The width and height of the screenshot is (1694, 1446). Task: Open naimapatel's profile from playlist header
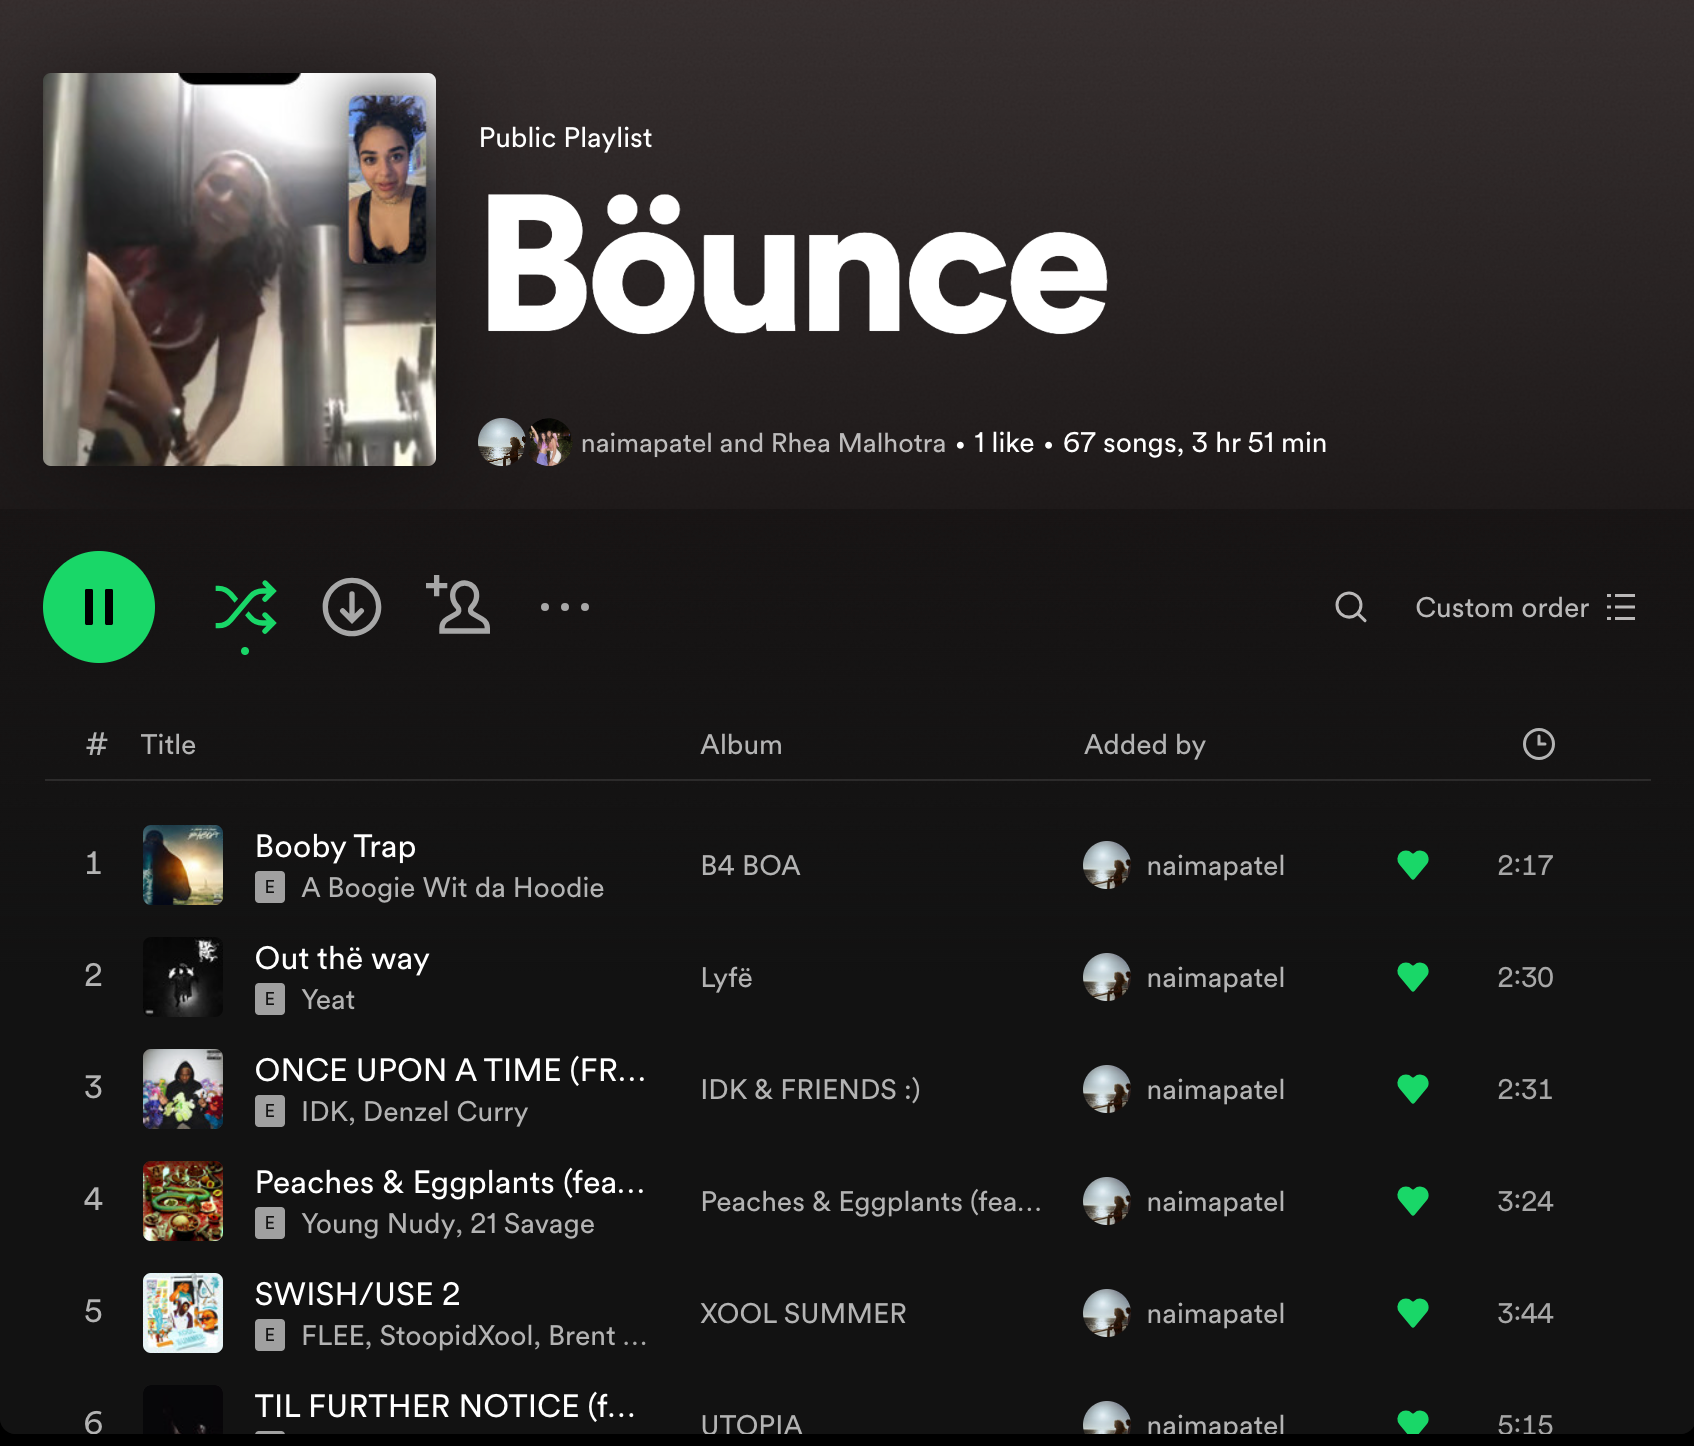point(646,443)
